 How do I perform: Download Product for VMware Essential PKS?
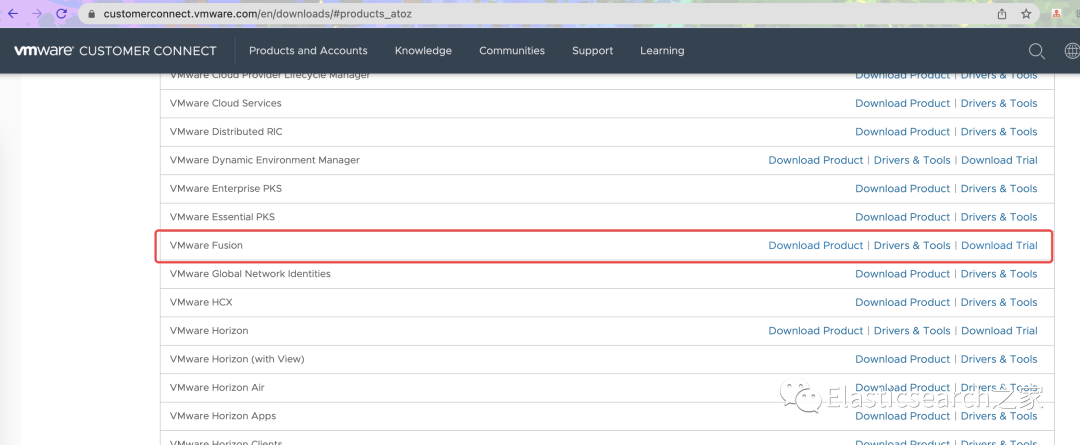click(902, 217)
